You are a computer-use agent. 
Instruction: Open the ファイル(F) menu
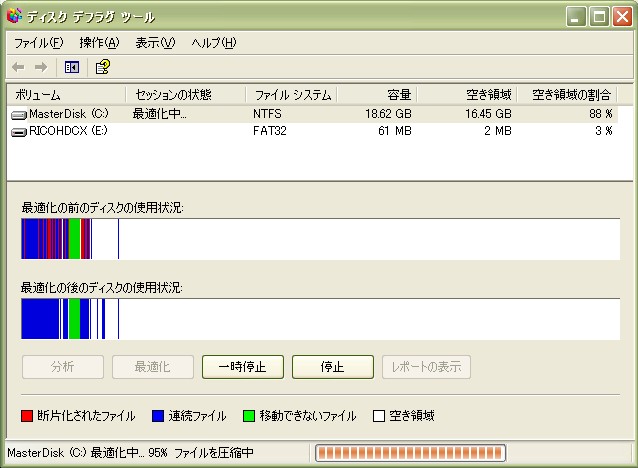click(x=39, y=43)
